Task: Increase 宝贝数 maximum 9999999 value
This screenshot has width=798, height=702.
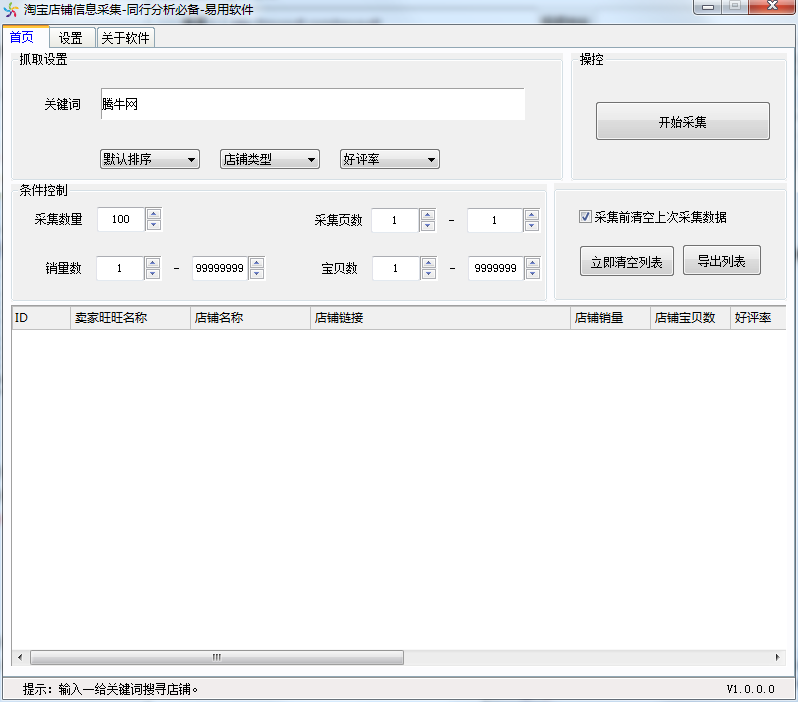Action: (x=533, y=263)
